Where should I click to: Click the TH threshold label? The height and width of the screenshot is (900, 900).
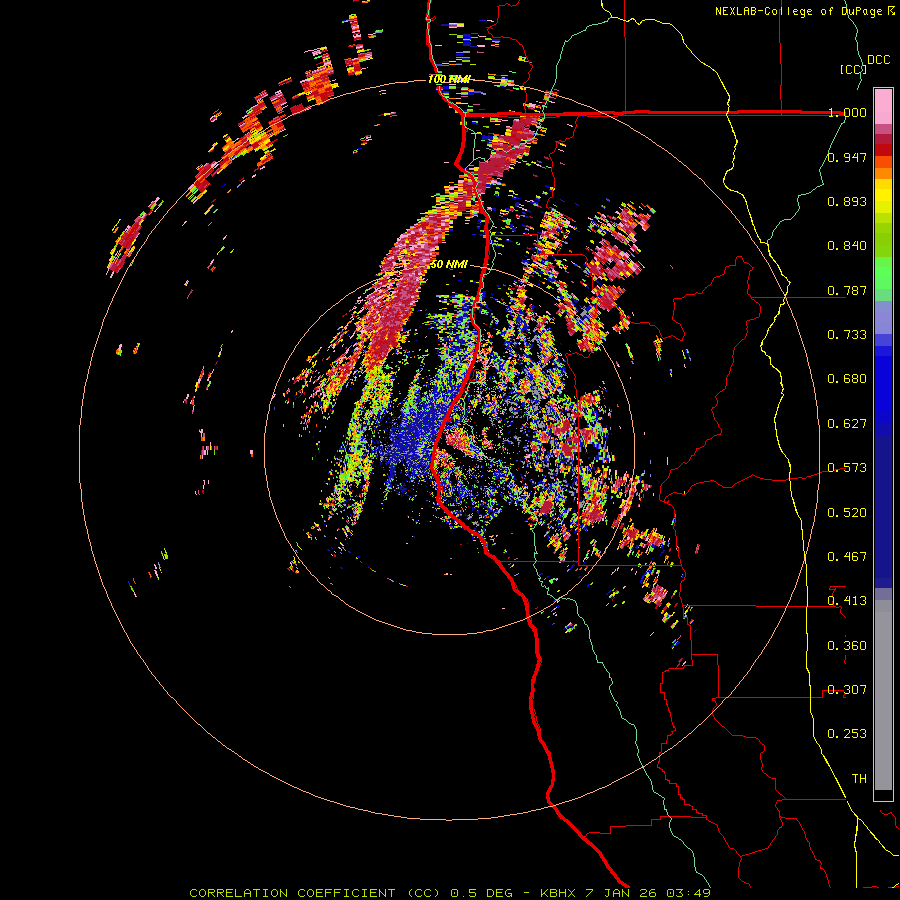tap(859, 779)
